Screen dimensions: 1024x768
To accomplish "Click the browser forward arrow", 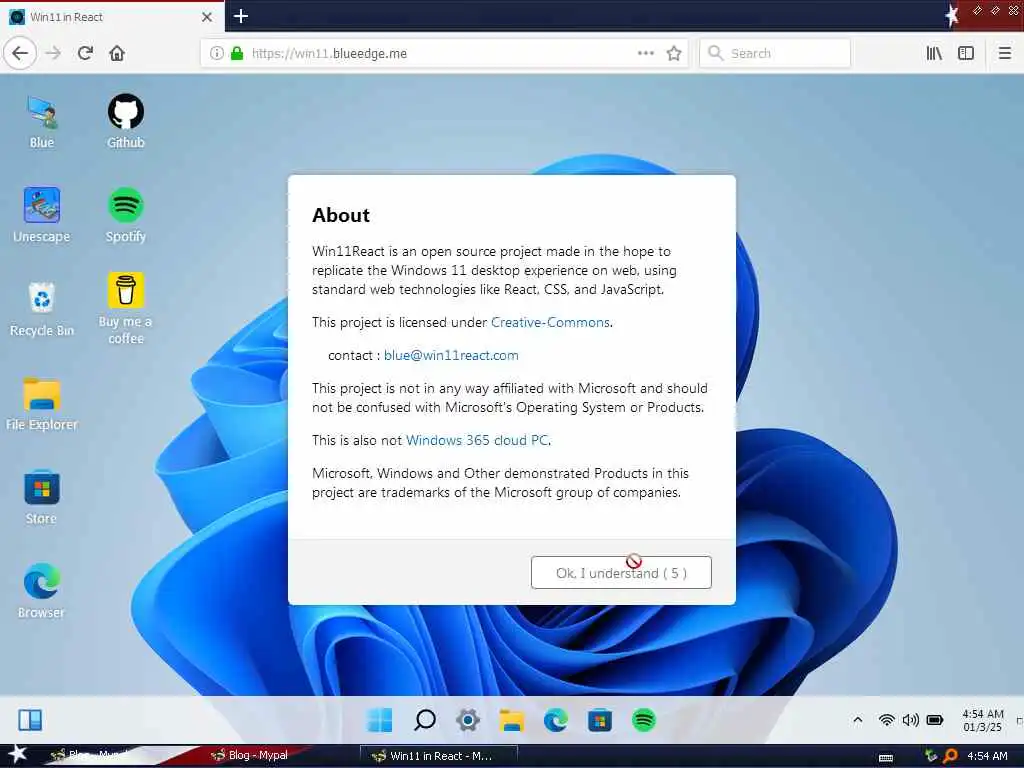I will tap(53, 53).
